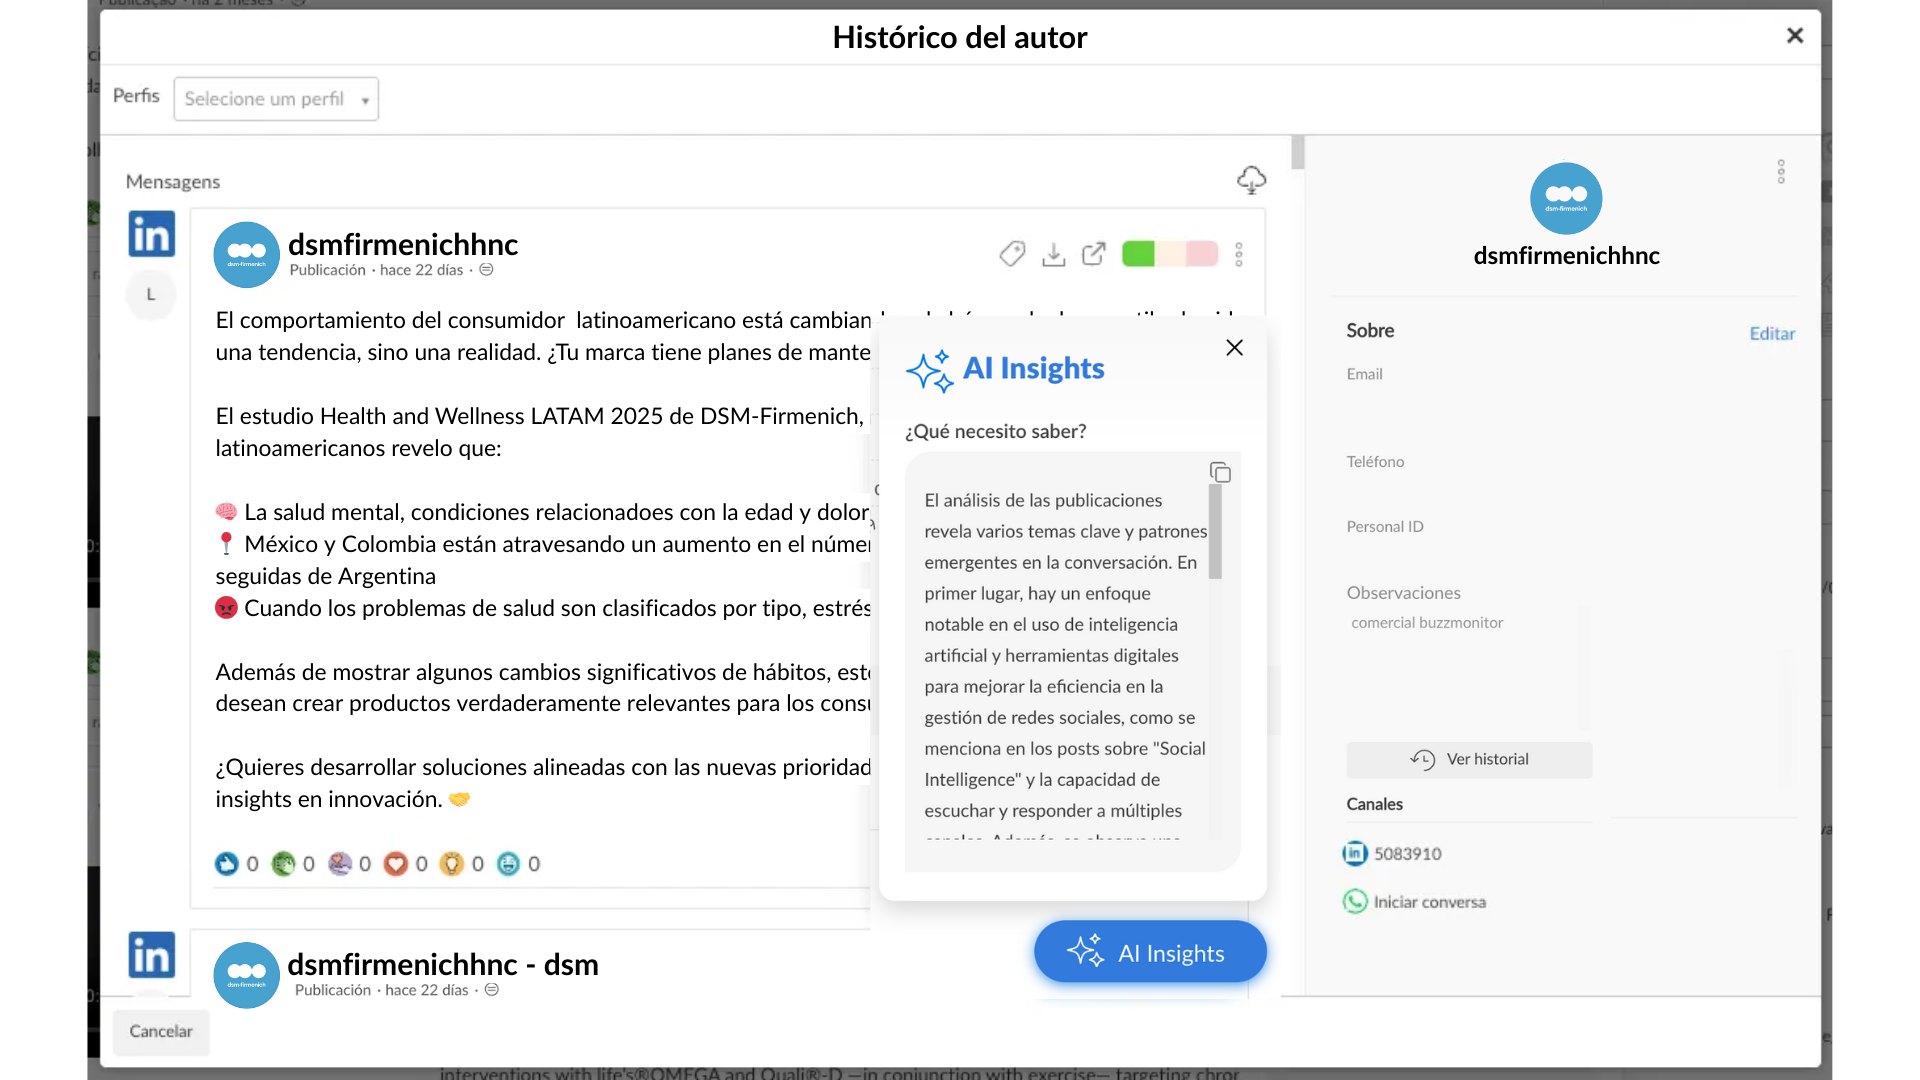Screen dimensions: 1920x1080
Task: Open first post in external link
Action: (1094, 254)
